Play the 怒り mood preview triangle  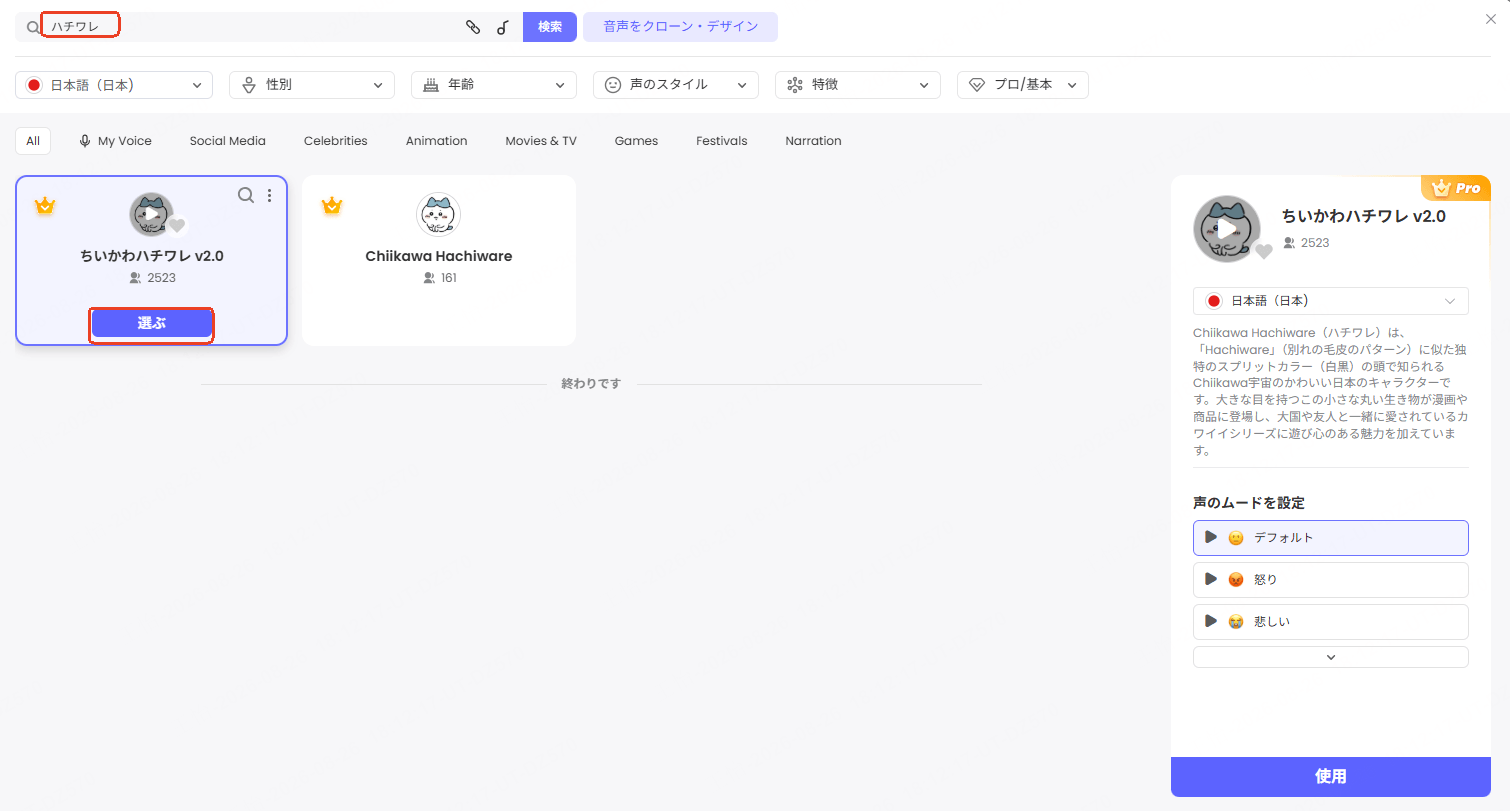pyautogui.click(x=1210, y=579)
